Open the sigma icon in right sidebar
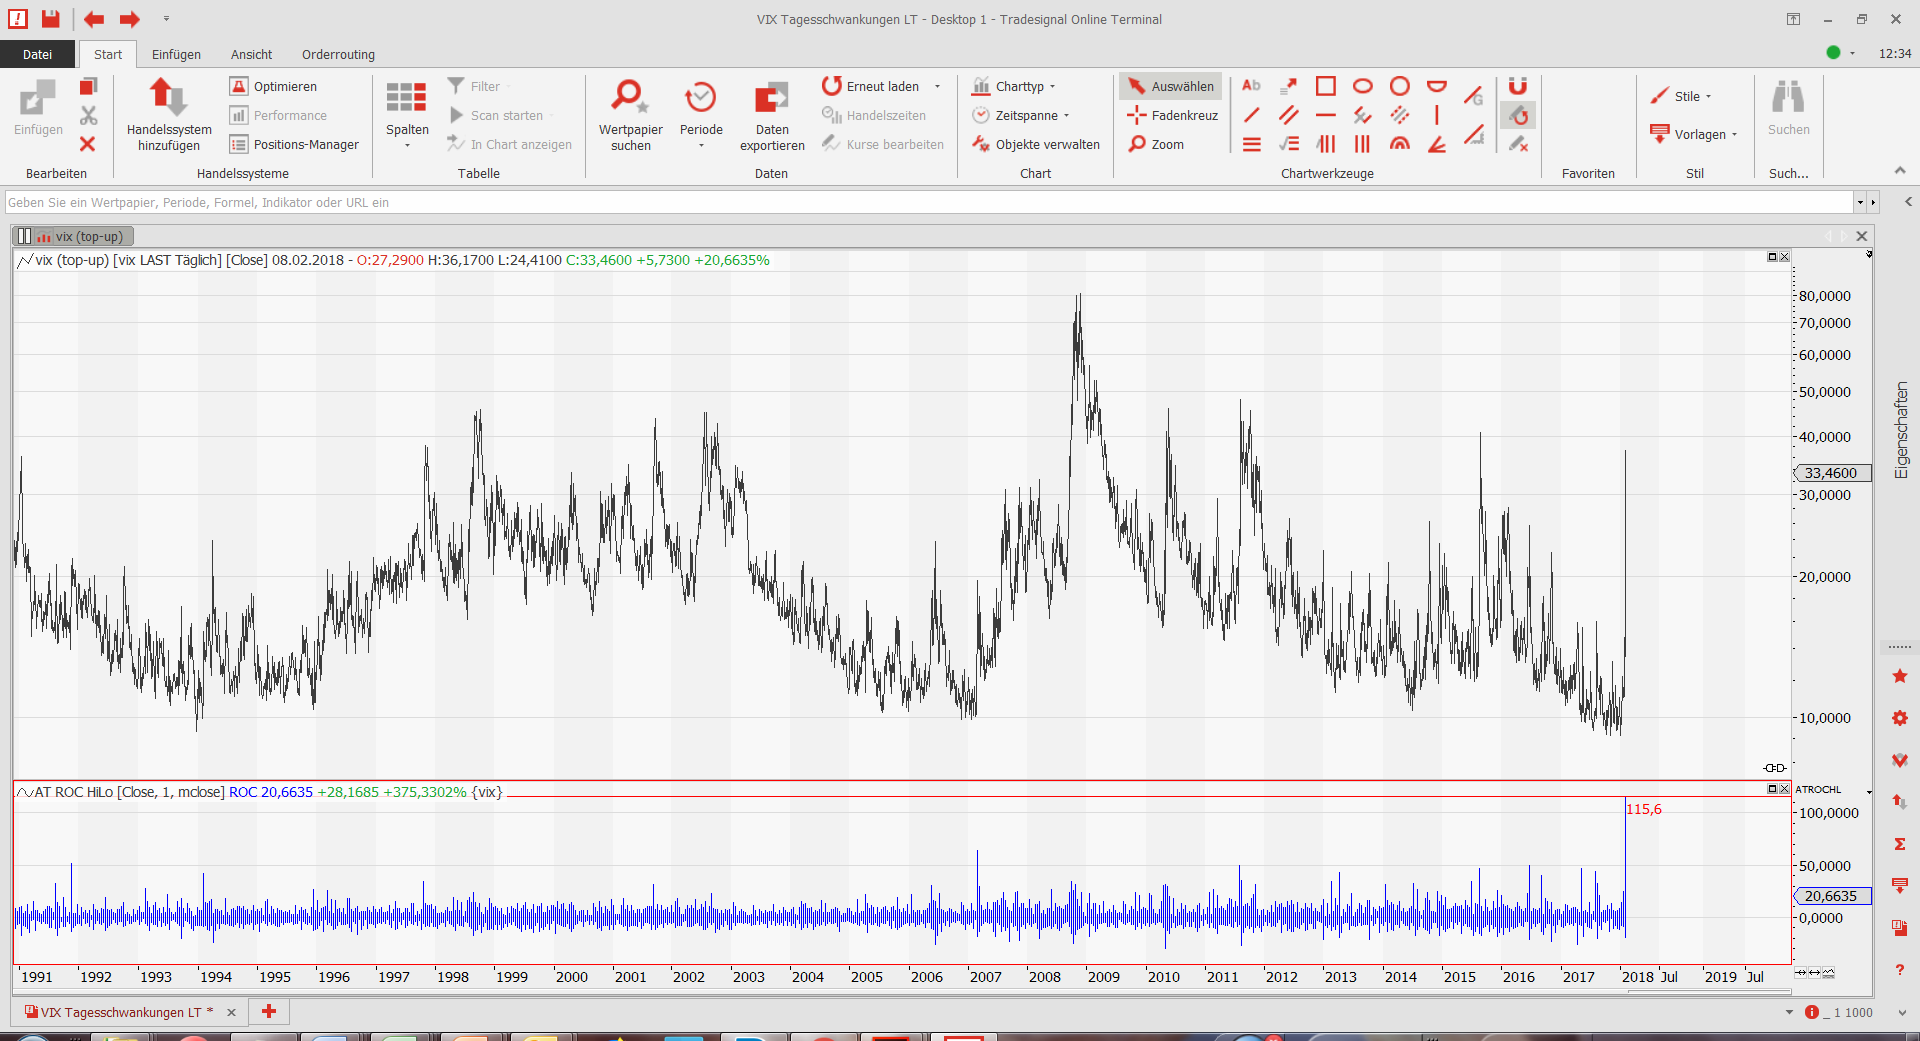 point(1900,844)
